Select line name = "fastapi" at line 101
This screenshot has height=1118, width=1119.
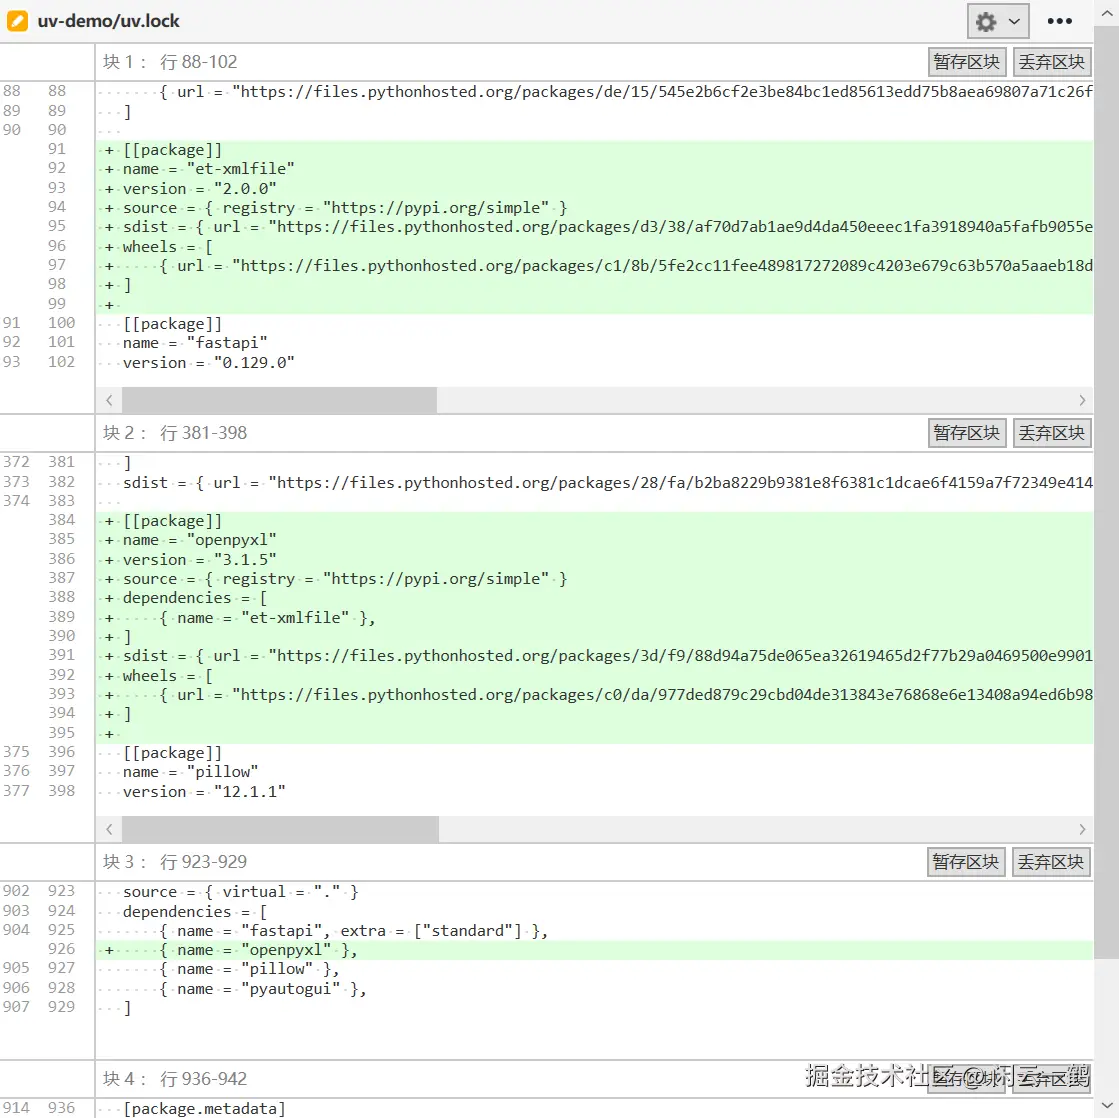594,343
